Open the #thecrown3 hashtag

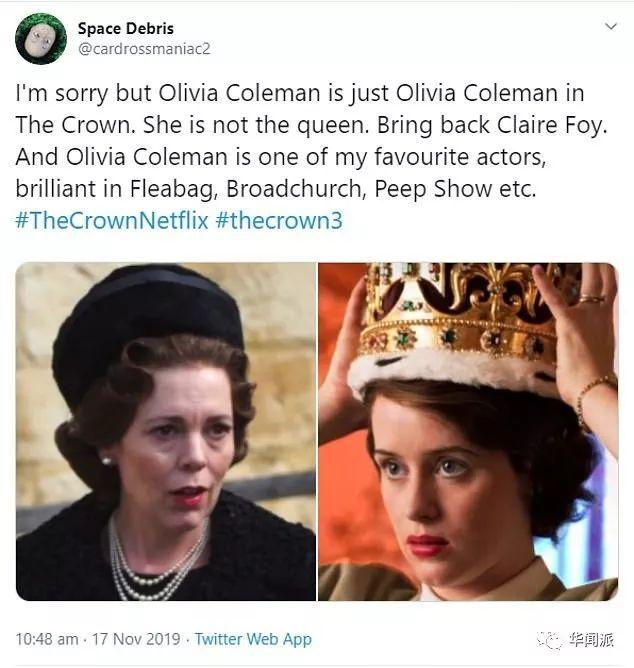[x=278, y=220]
